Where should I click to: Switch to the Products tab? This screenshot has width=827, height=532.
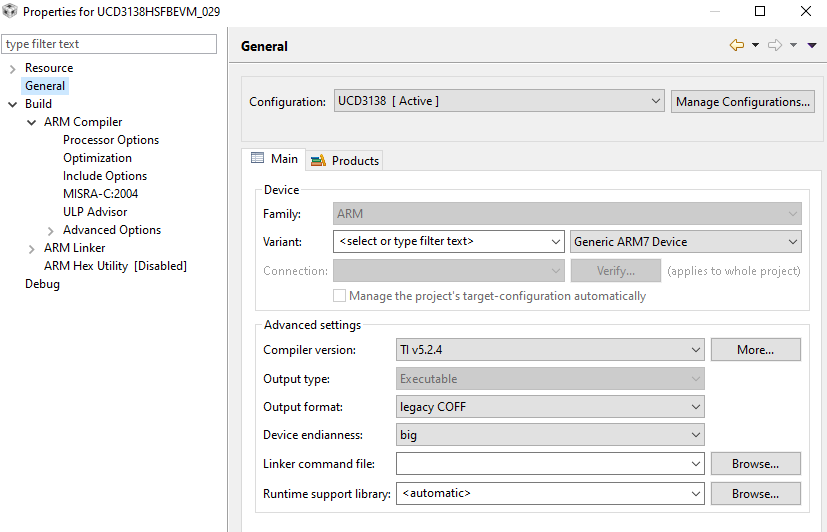coord(345,160)
